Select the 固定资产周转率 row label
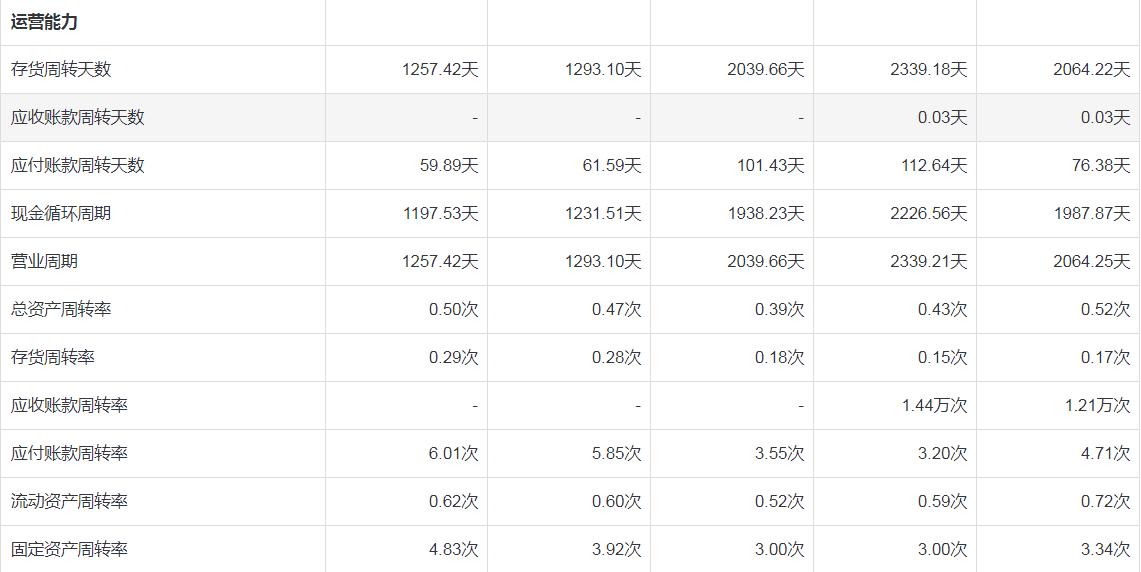This screenshot has width=1141, height=572. (70, 549)
